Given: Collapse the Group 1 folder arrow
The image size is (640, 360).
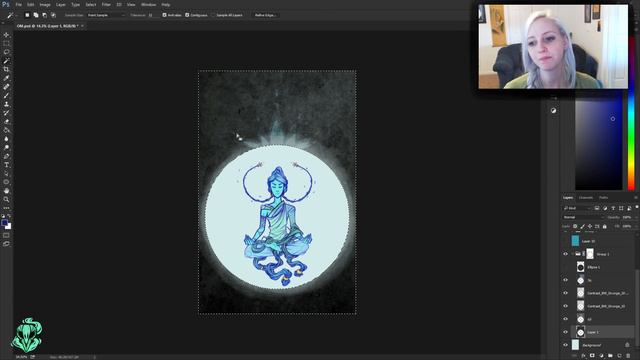Looking at the screenshot, I should click(x=573, y=254).
